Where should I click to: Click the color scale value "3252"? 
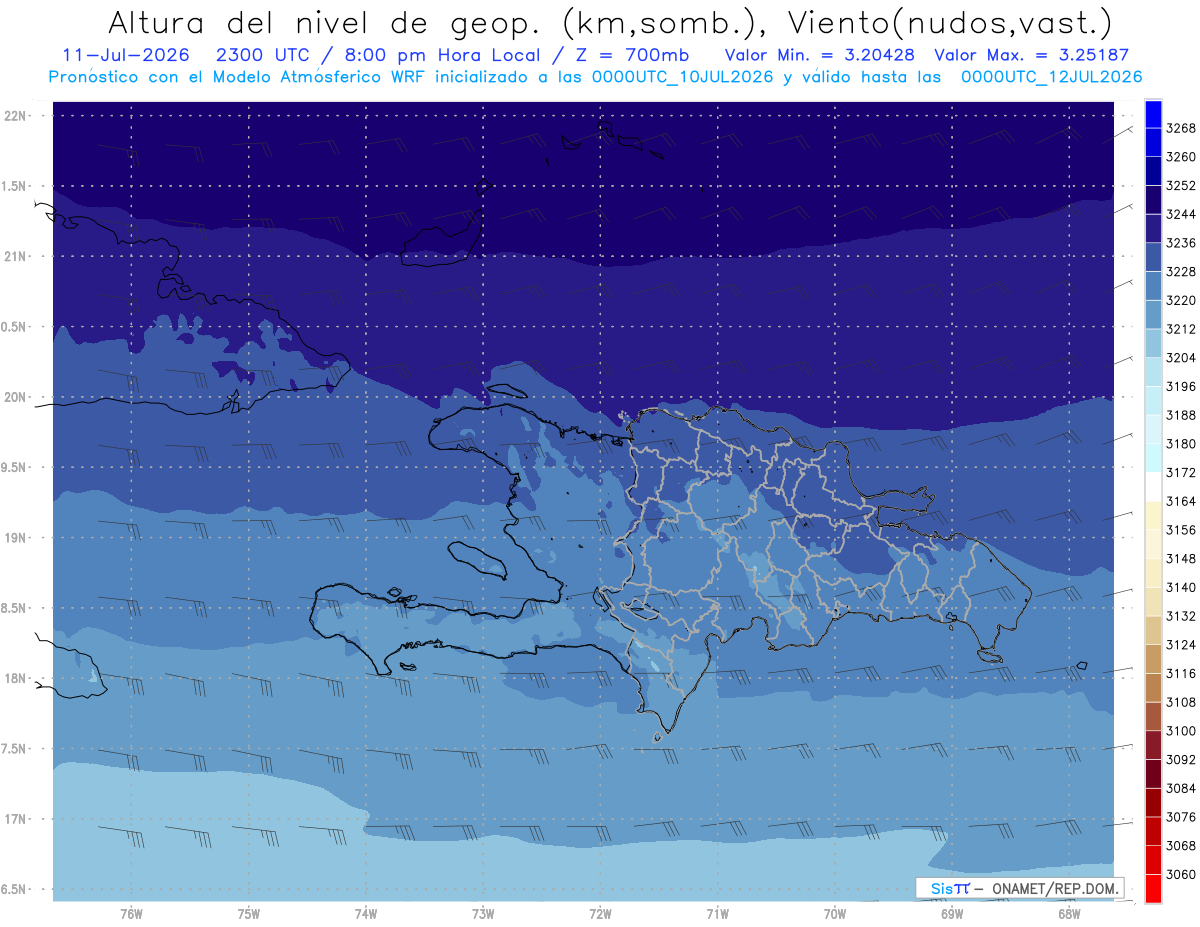pos(1181,186)
